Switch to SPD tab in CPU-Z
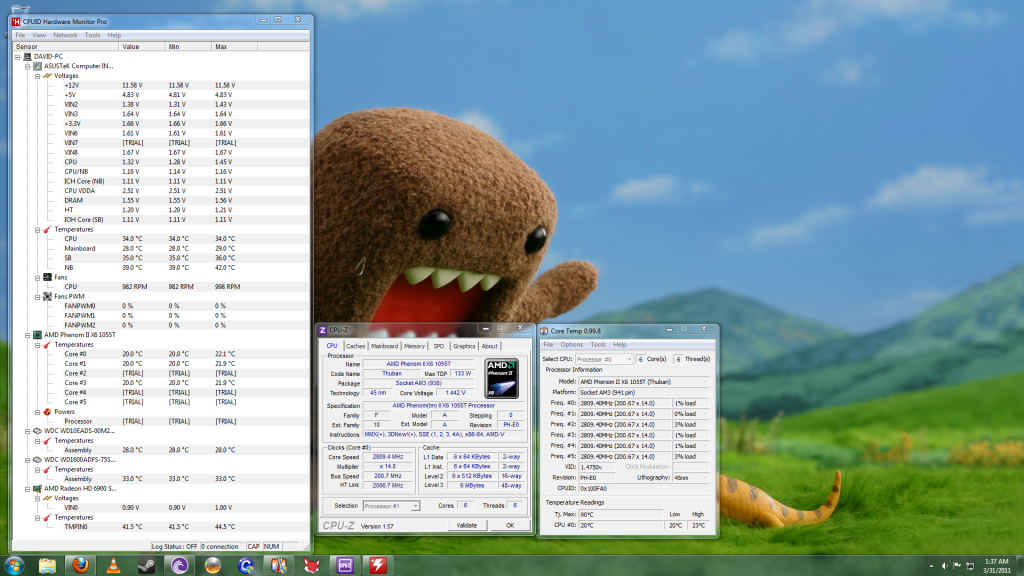This screenshot has width=1024, height=576. (x=439, y=346)
